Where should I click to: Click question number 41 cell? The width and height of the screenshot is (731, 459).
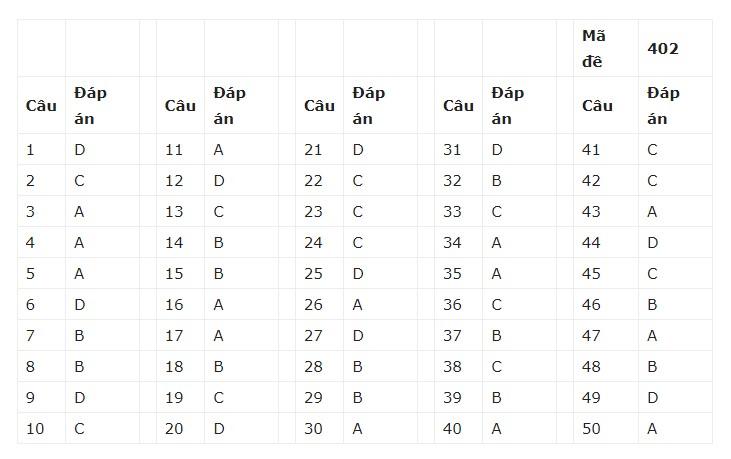click(x=591, y=150)
